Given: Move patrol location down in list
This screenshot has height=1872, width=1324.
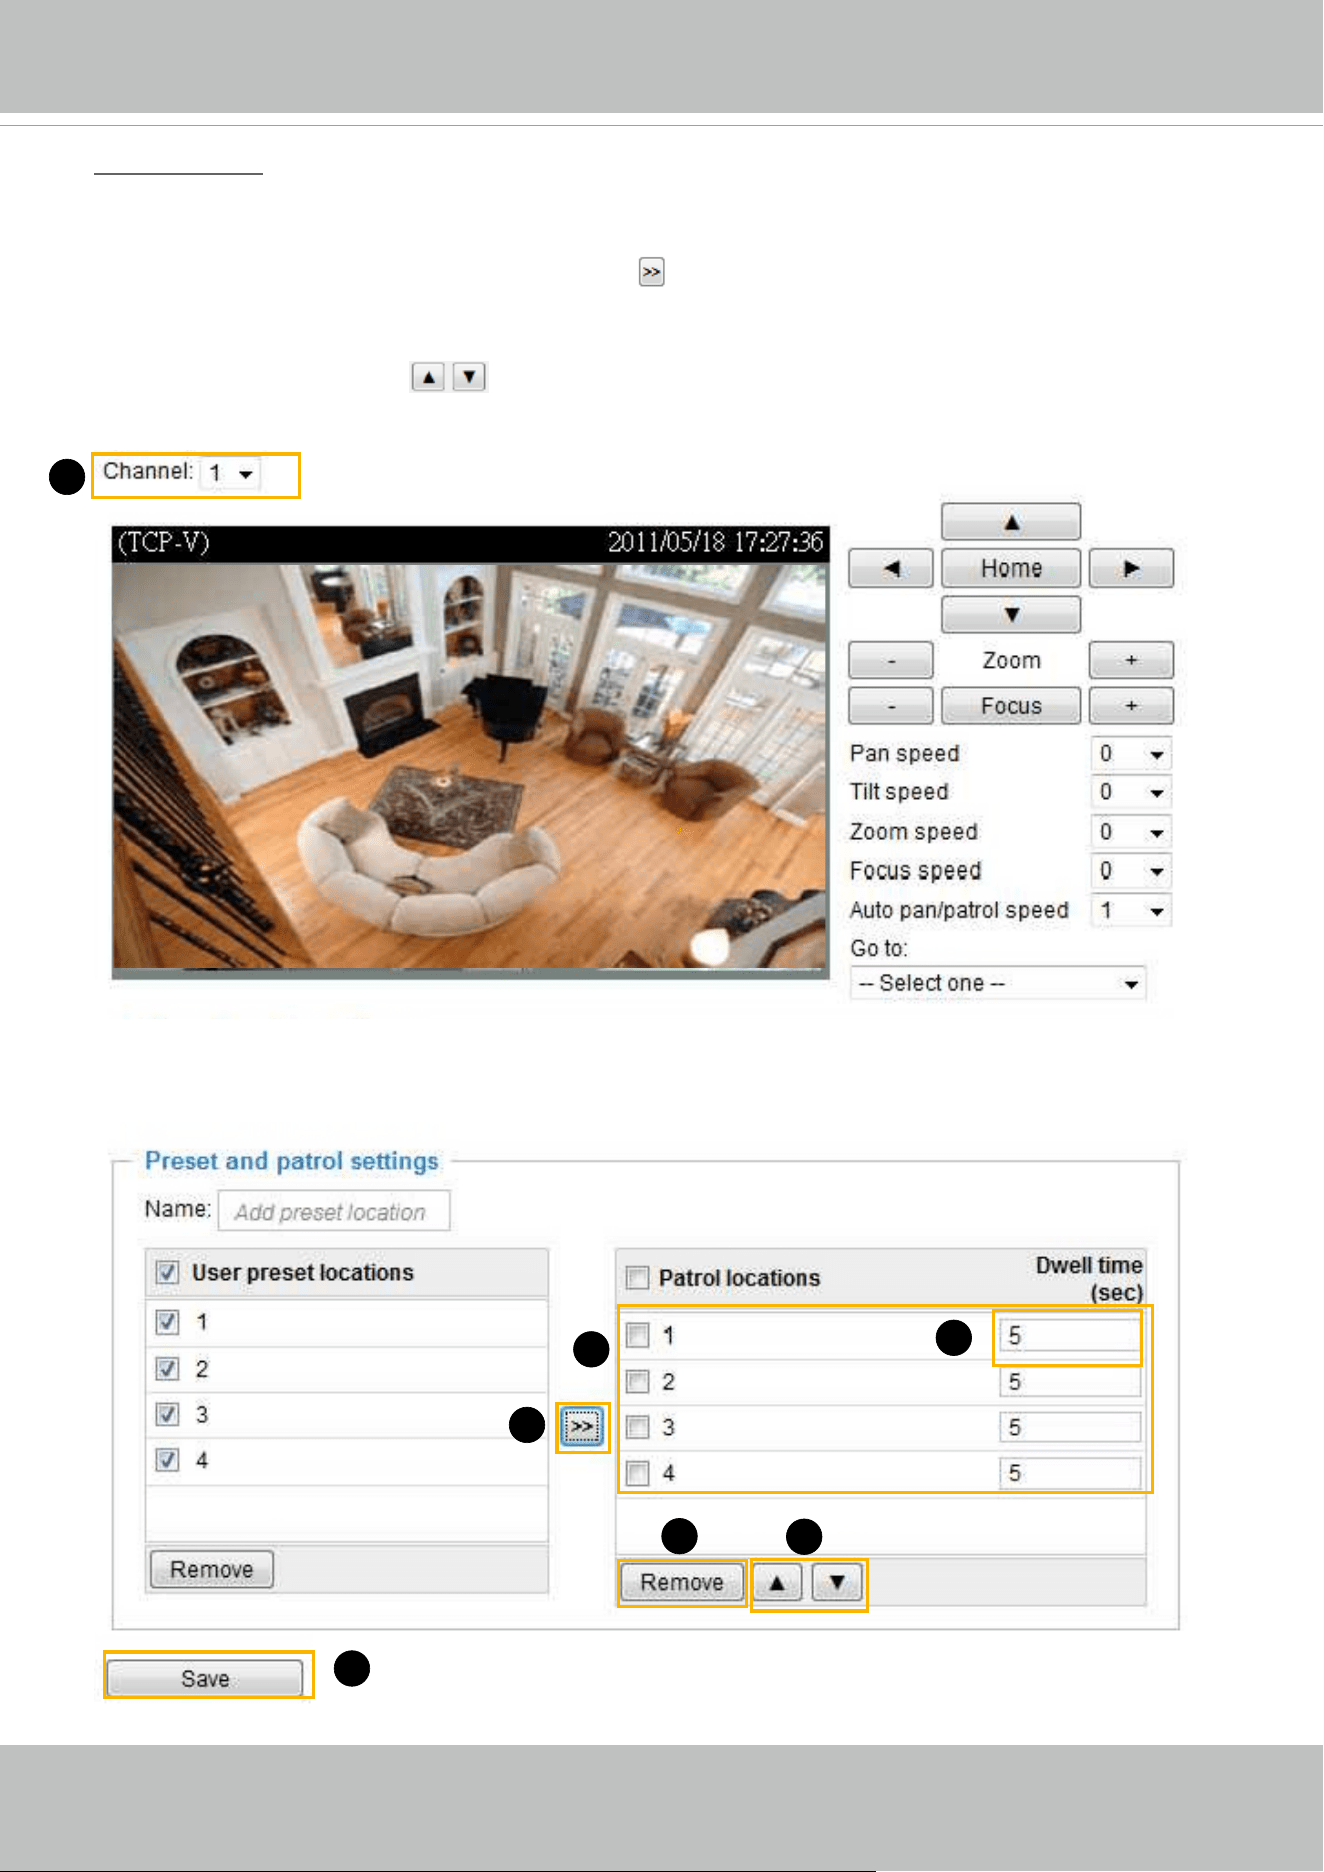Looking at the screenshot, I should click(x=838, y=1583).
